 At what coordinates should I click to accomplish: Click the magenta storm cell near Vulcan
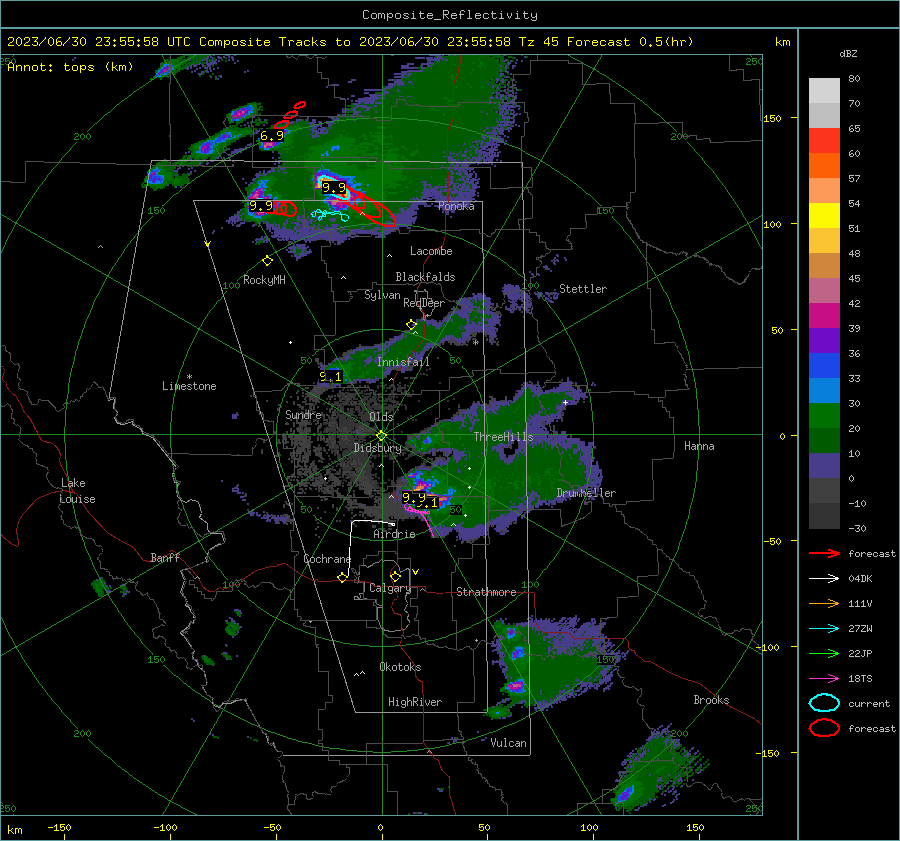pos(515,685)
